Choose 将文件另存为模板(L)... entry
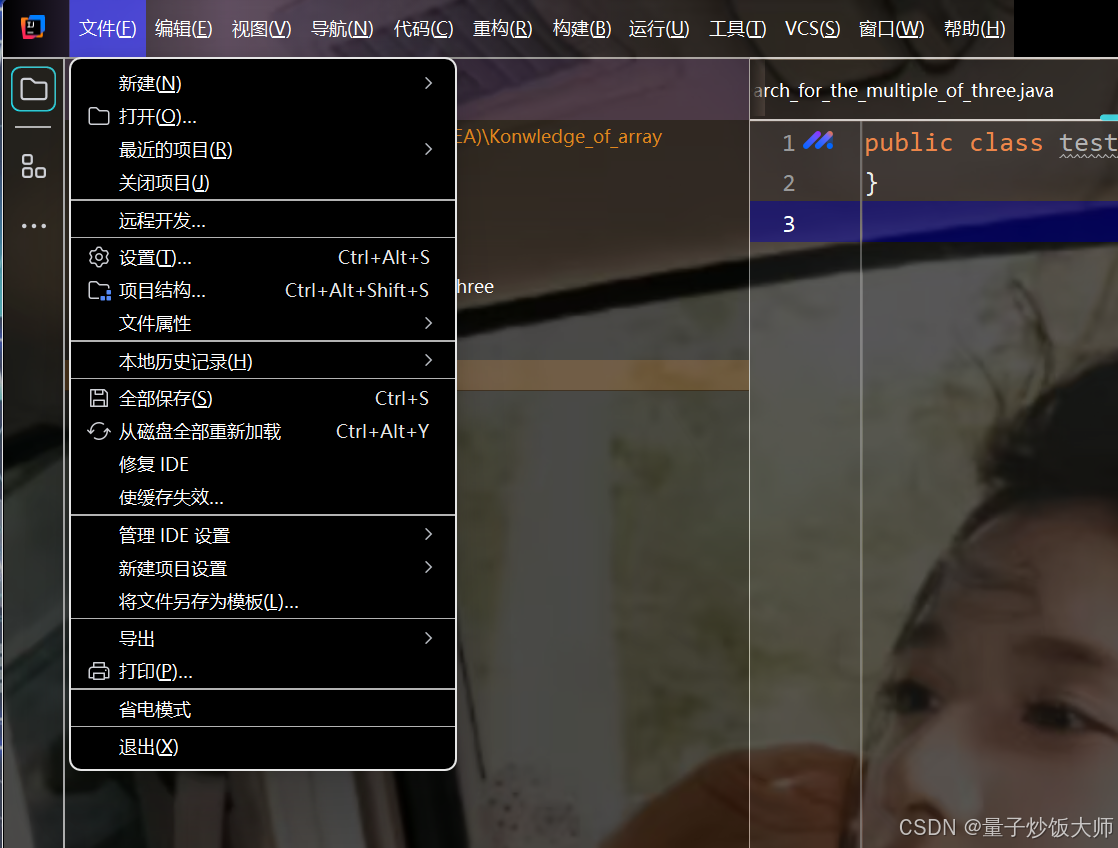Screen dimensions: 1118x848 [263, 601]
